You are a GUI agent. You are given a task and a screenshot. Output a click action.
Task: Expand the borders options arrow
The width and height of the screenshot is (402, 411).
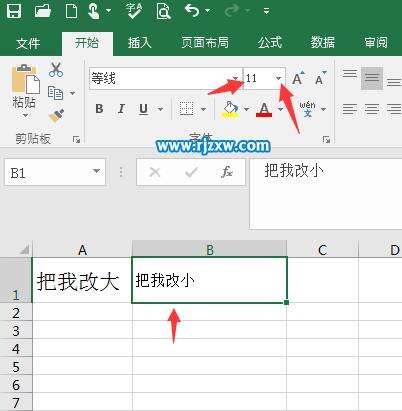pyautogui.click(x=203, y=109)
